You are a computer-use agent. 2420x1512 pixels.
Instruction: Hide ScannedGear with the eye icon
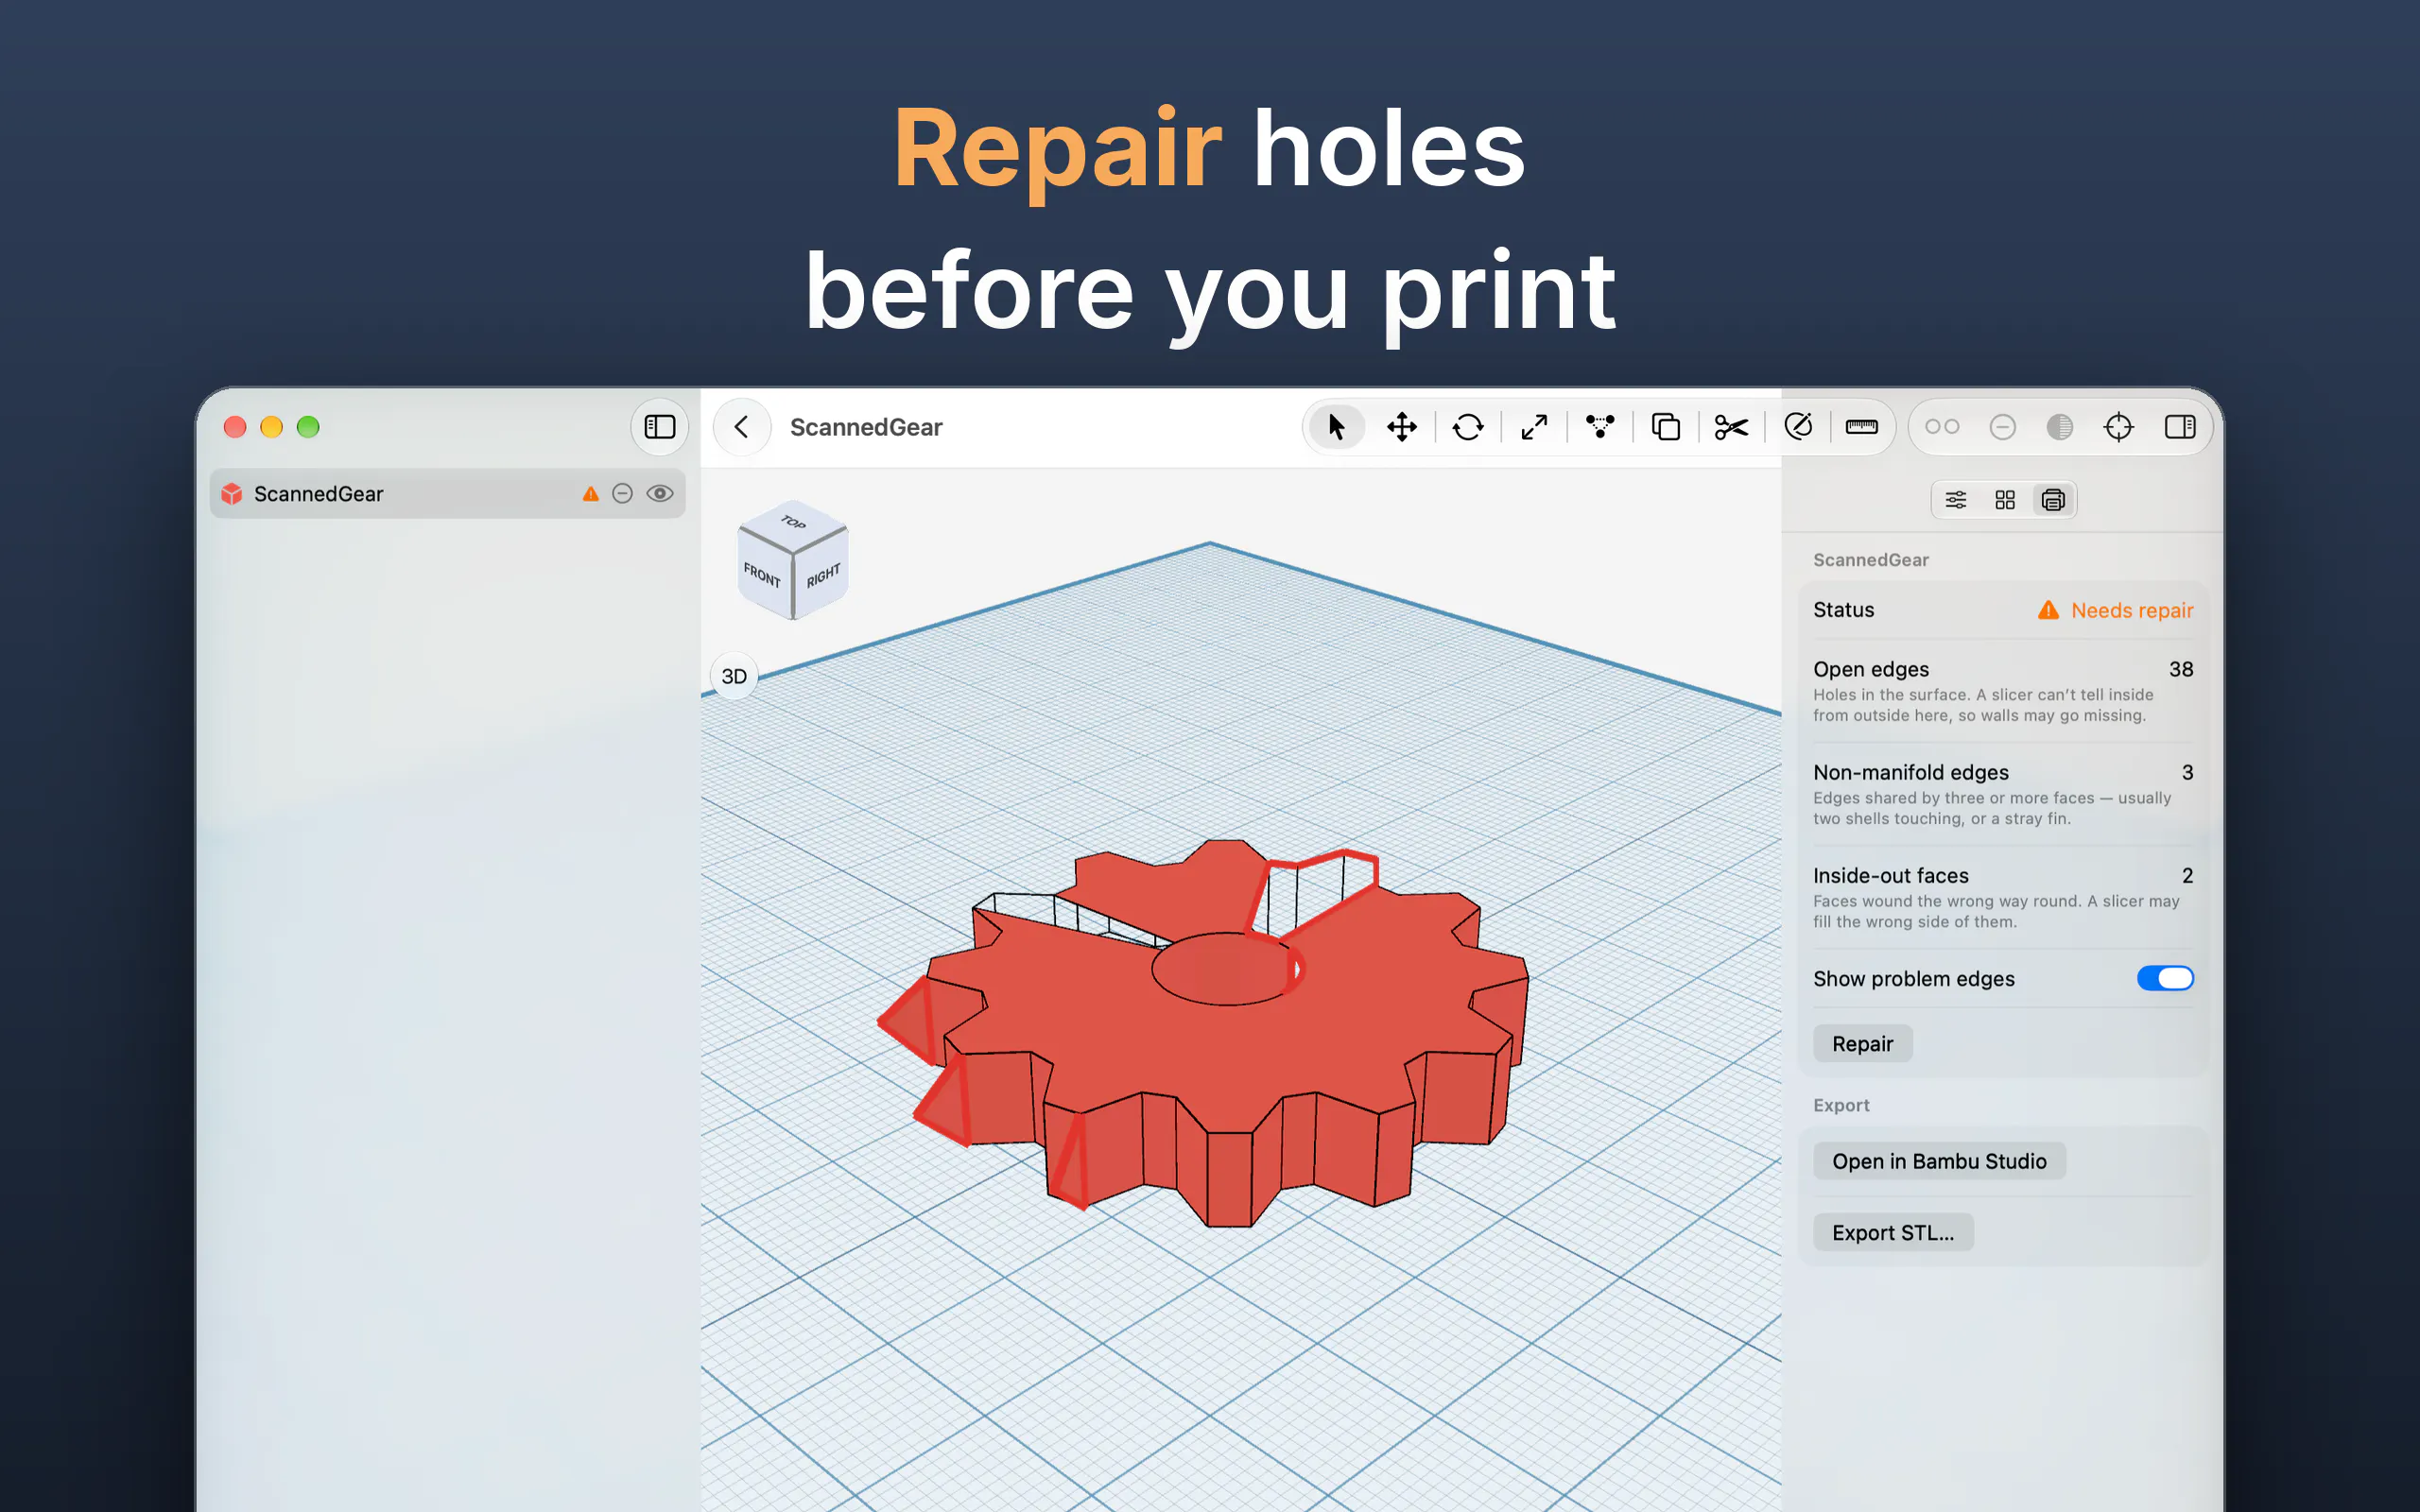tap(660, 494)
